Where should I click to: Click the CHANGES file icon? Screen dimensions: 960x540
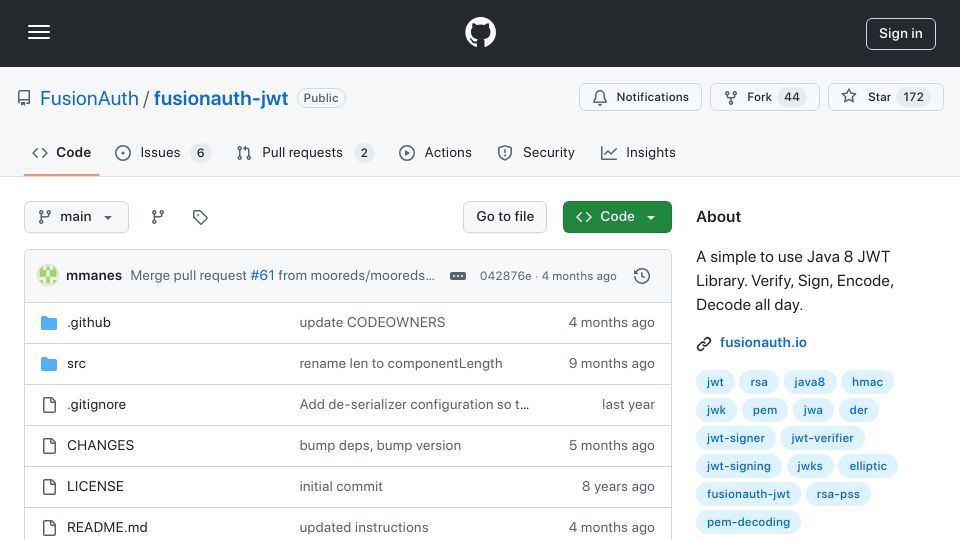pos(49,446)
